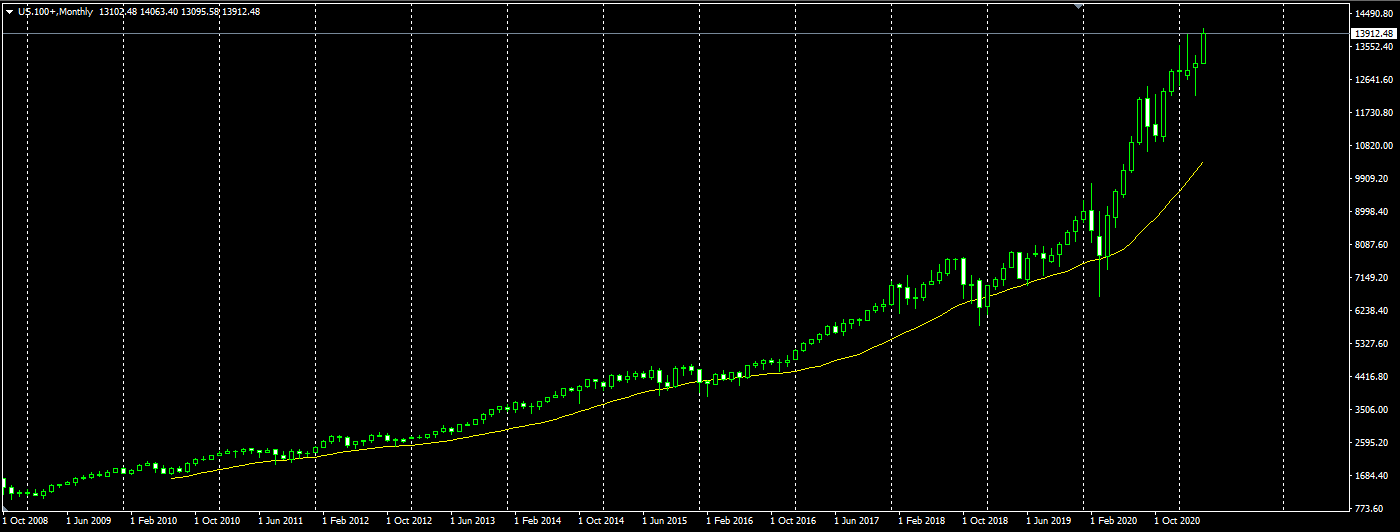Click the 10820.00 price scale label

[1373, 146]
